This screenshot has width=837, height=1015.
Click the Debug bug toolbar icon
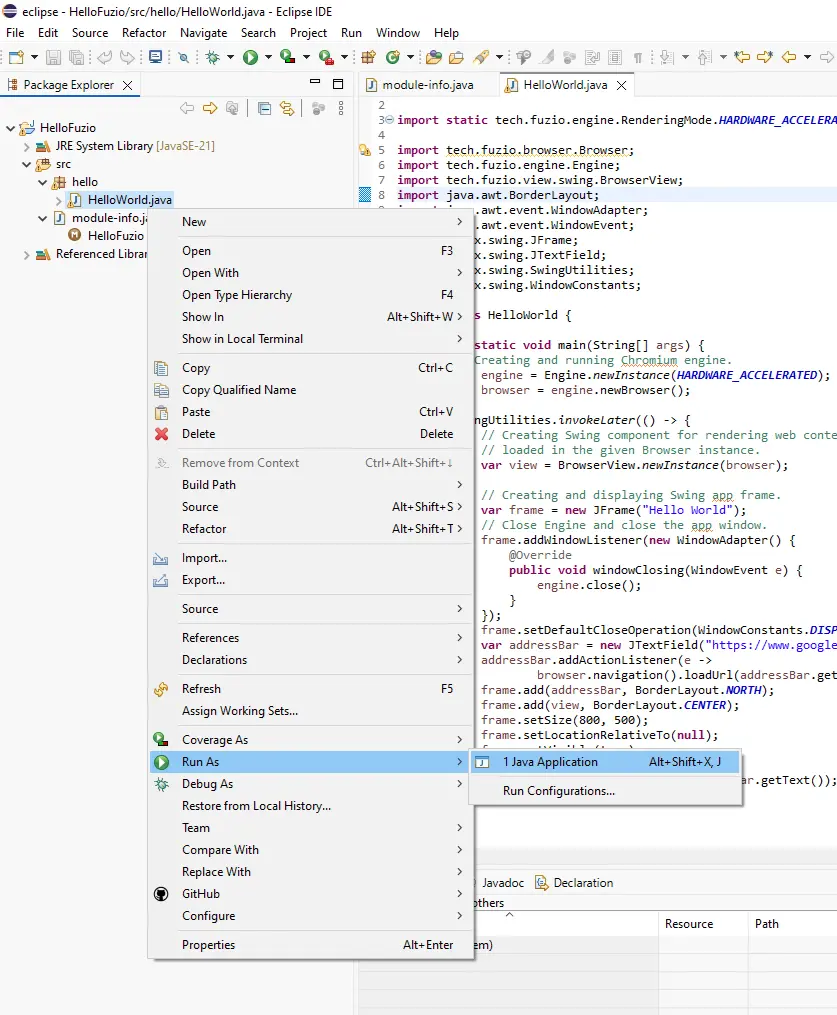(212, 58)
